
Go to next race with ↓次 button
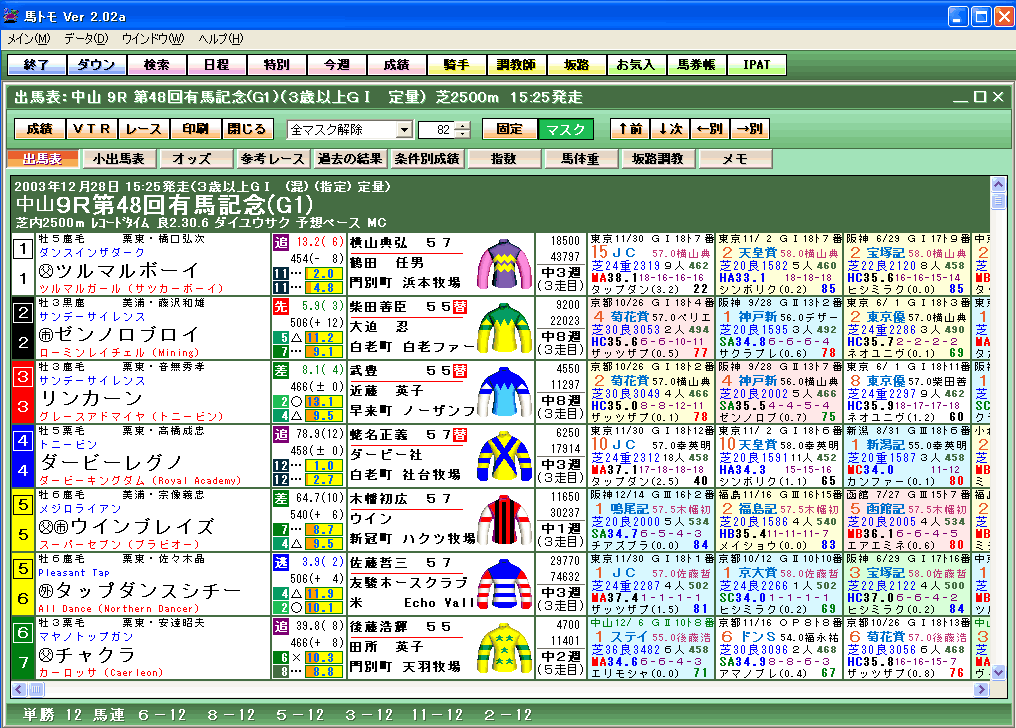coord(670,129)
